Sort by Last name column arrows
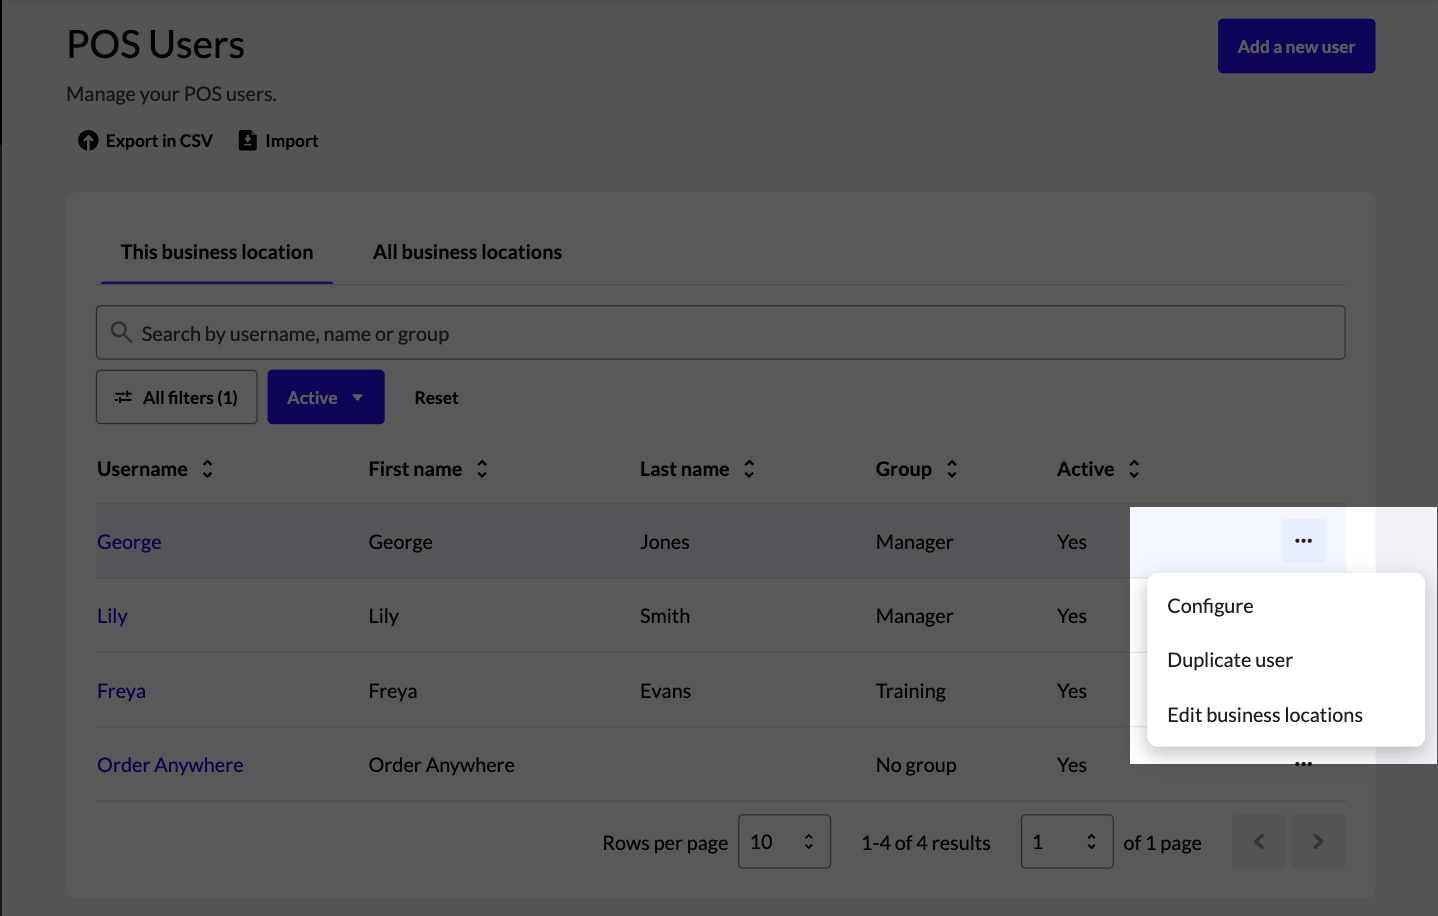 [749, 469]
